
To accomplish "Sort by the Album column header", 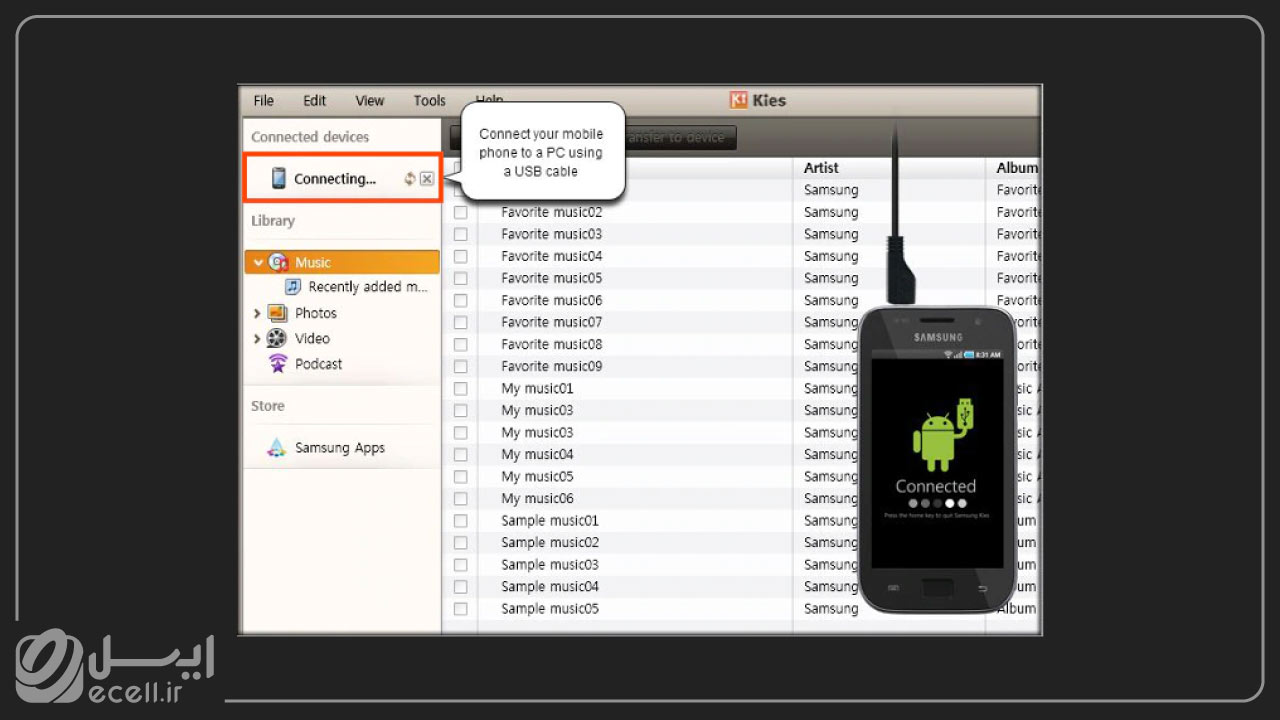I will coord(1017,168).
